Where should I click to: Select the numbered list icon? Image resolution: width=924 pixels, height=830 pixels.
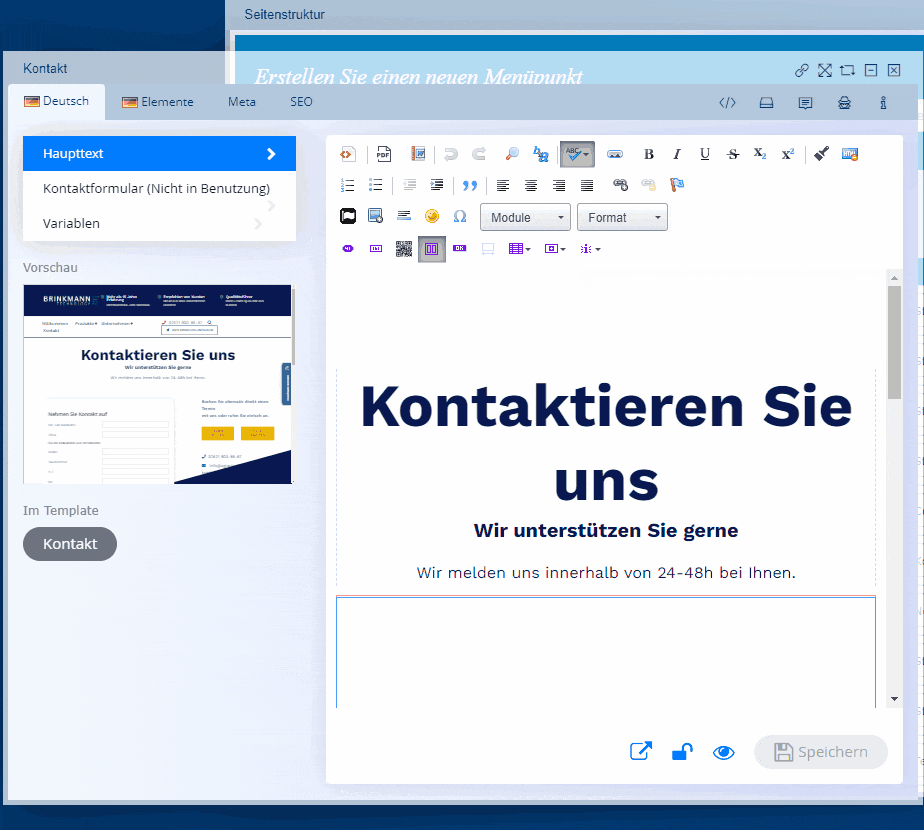tap(347, 185)
